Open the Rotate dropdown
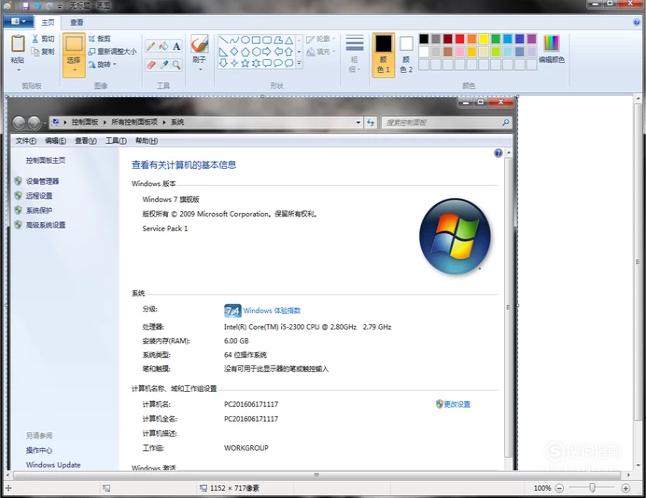This screenshot has width=646, height=498. (103, 64)
